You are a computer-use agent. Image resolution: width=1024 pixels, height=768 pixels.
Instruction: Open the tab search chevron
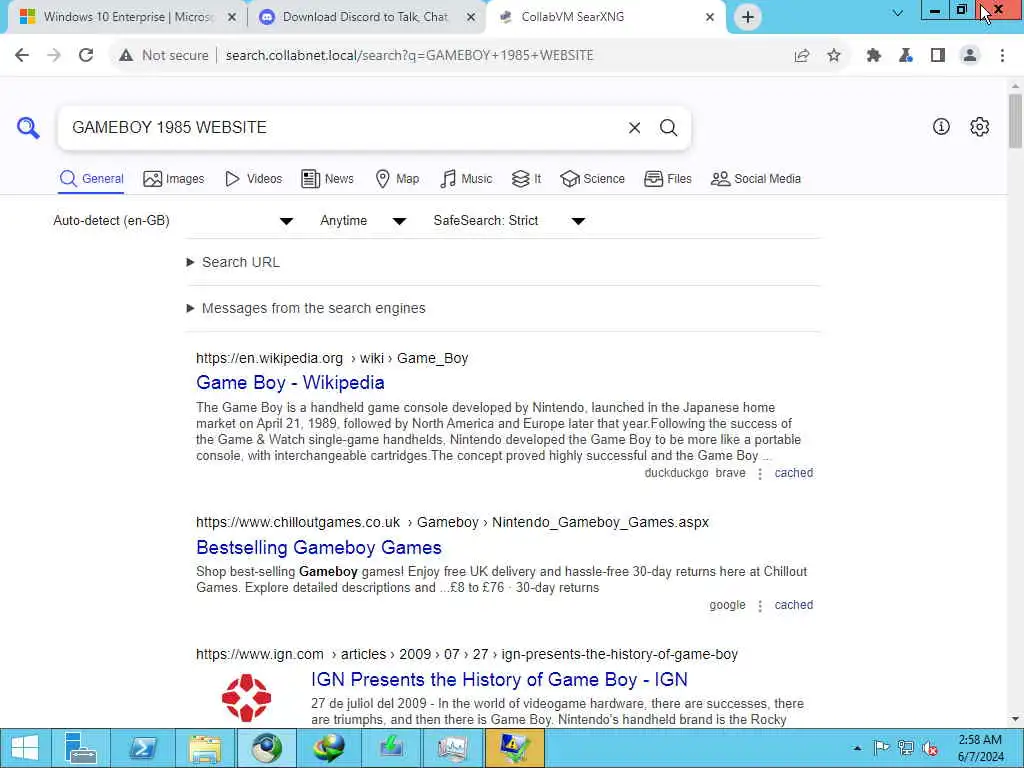[898, 13]
